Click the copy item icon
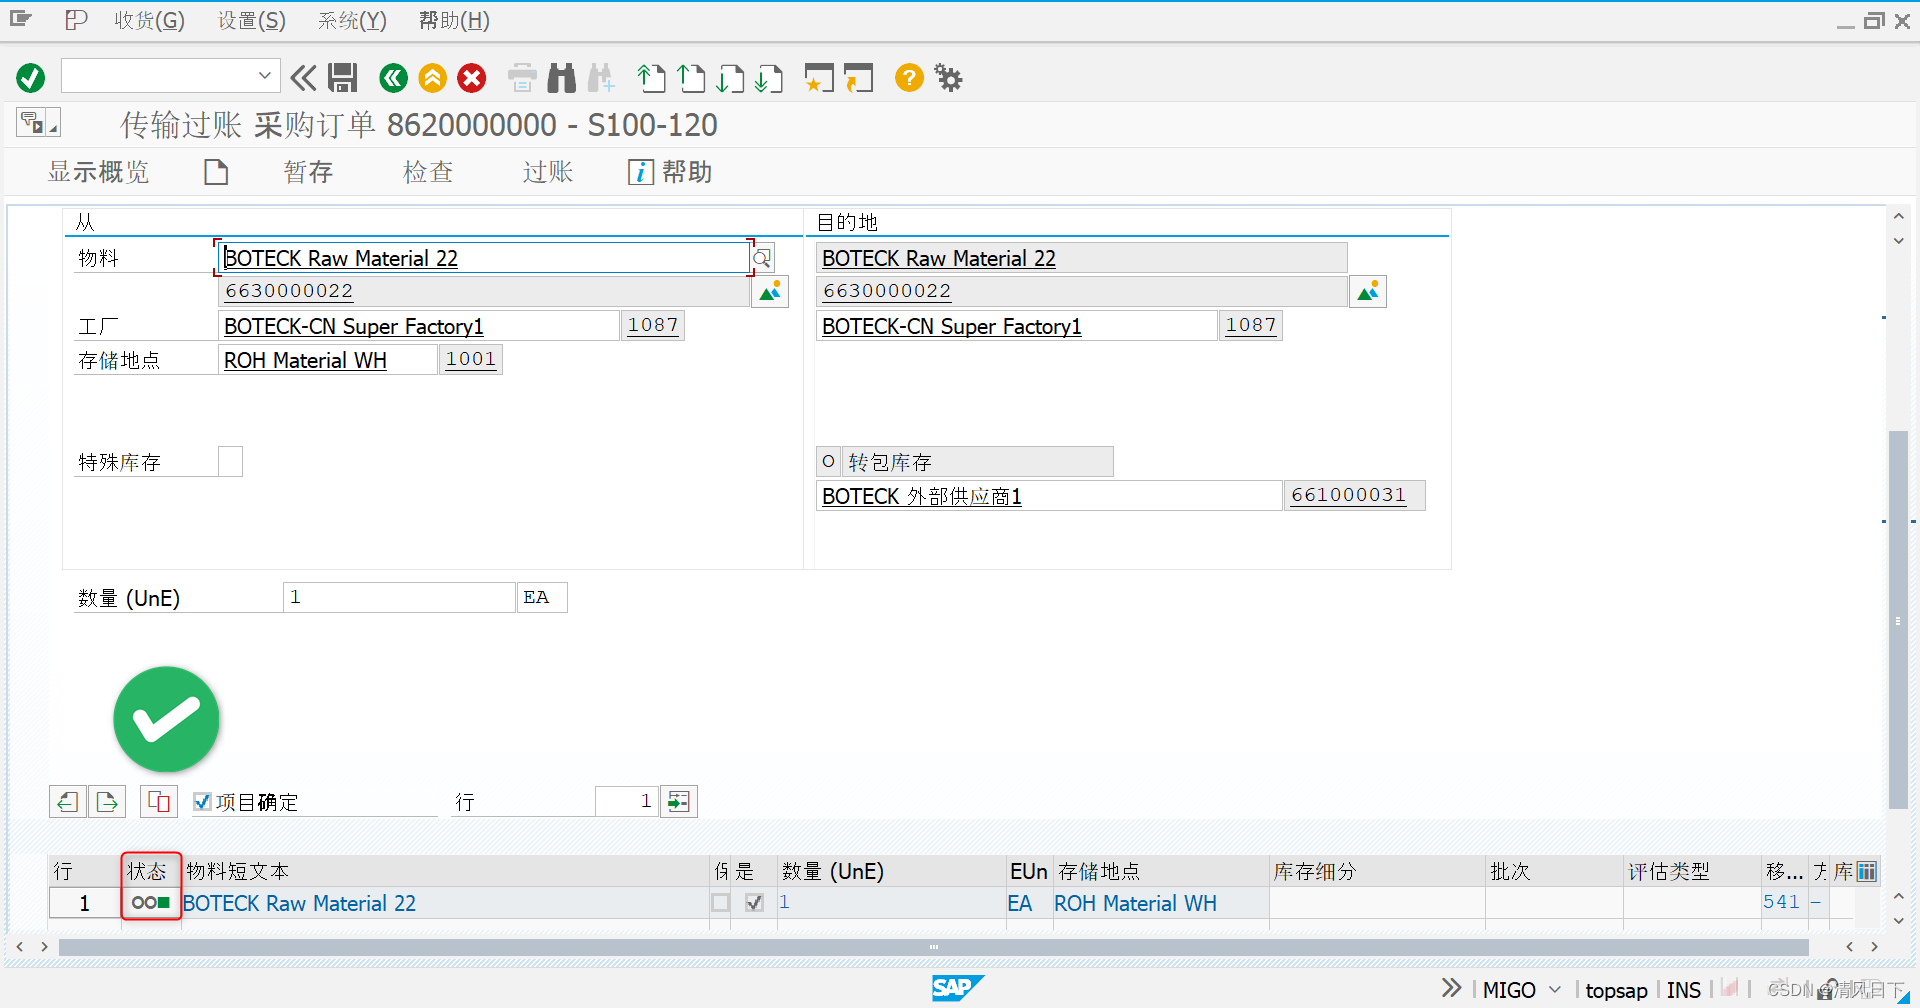The height and width of the screenshot is (1008, 1920). [x=158, y=801]
